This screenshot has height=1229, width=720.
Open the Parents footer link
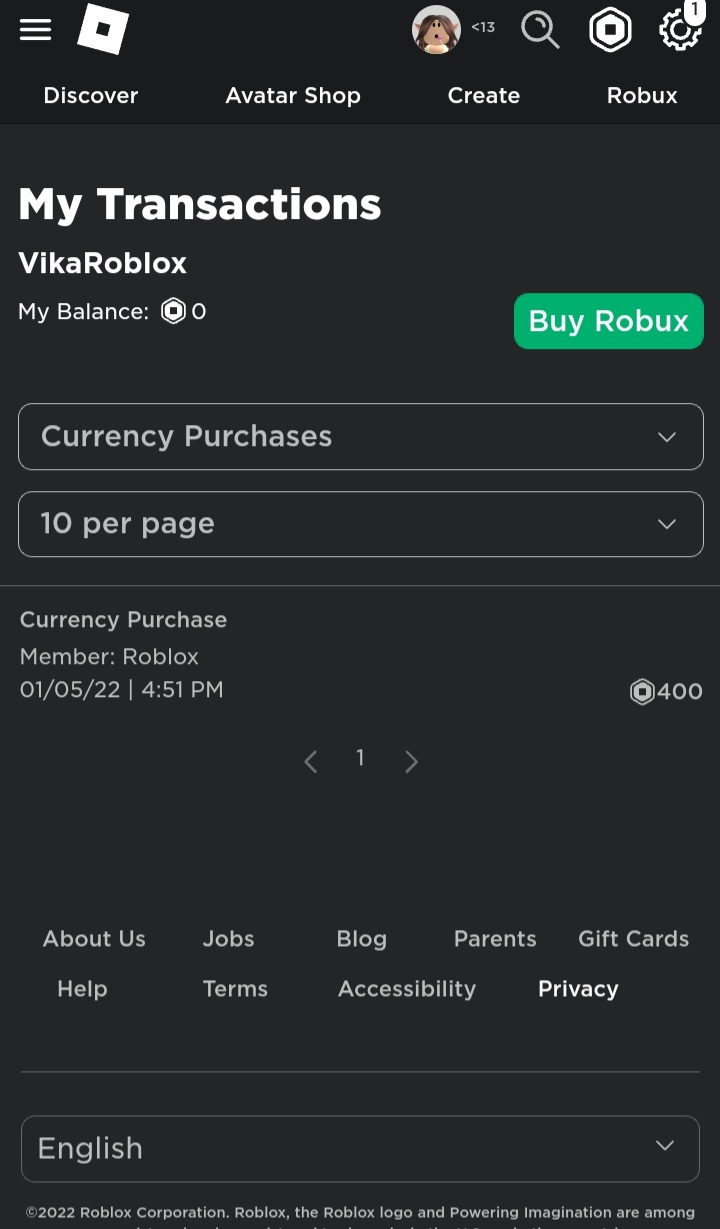click(495, 939)
